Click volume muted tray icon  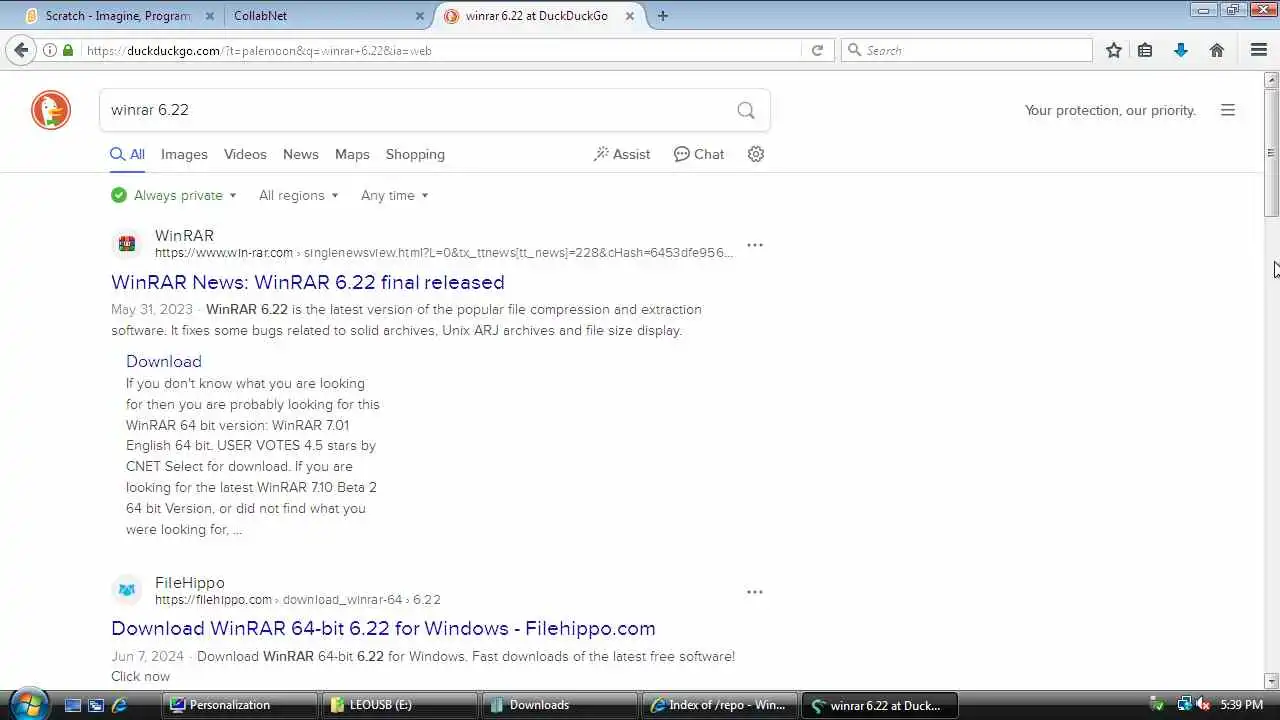1203,705
